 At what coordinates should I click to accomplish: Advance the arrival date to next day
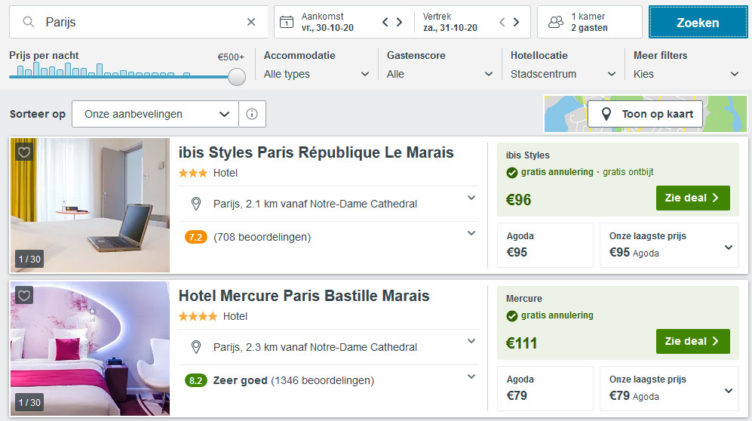(400, 22)
